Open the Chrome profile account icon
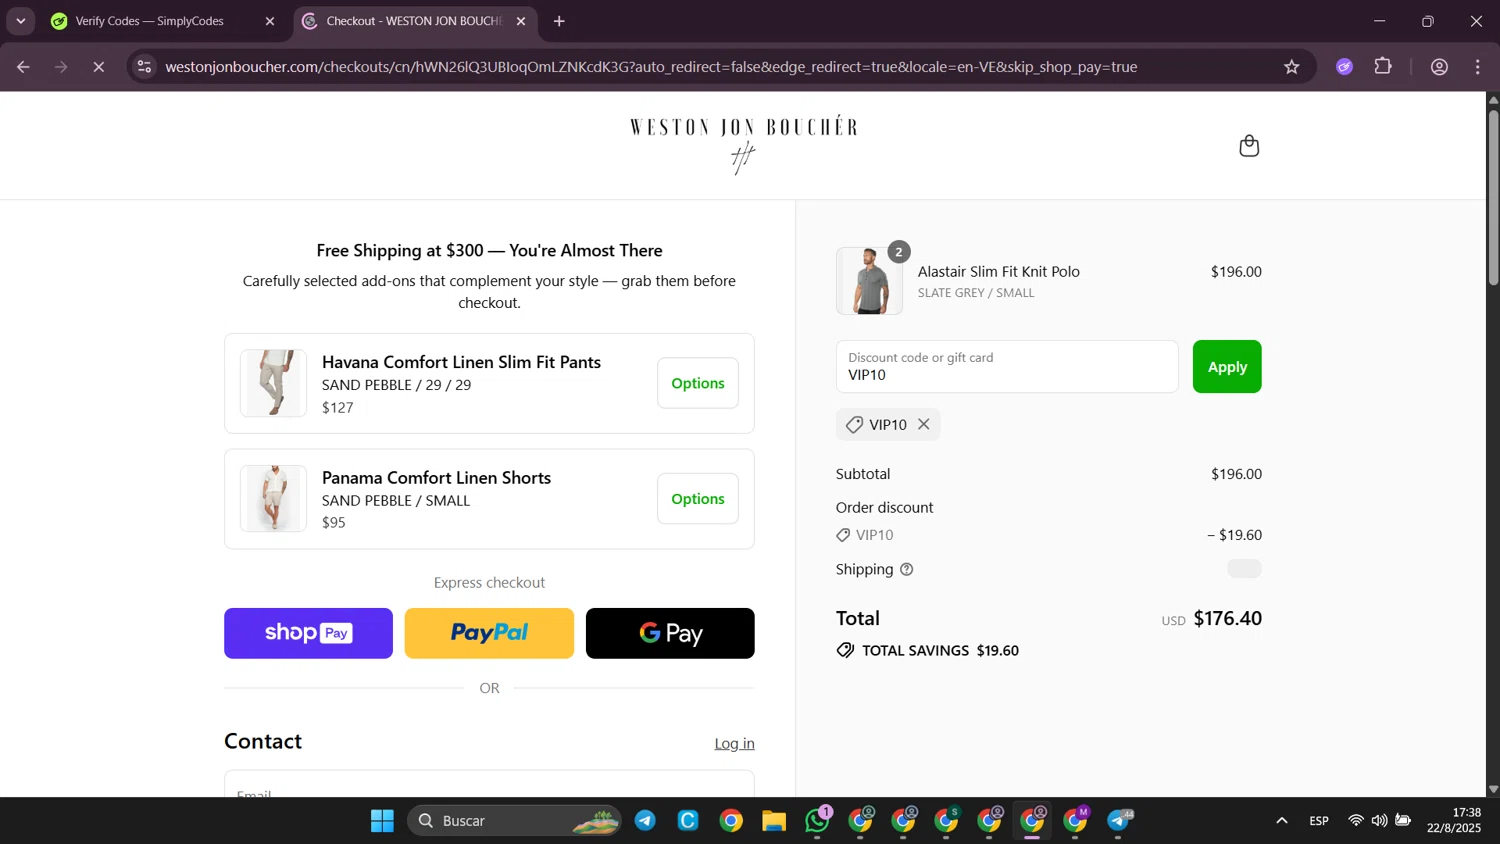 click(1439, 67)
